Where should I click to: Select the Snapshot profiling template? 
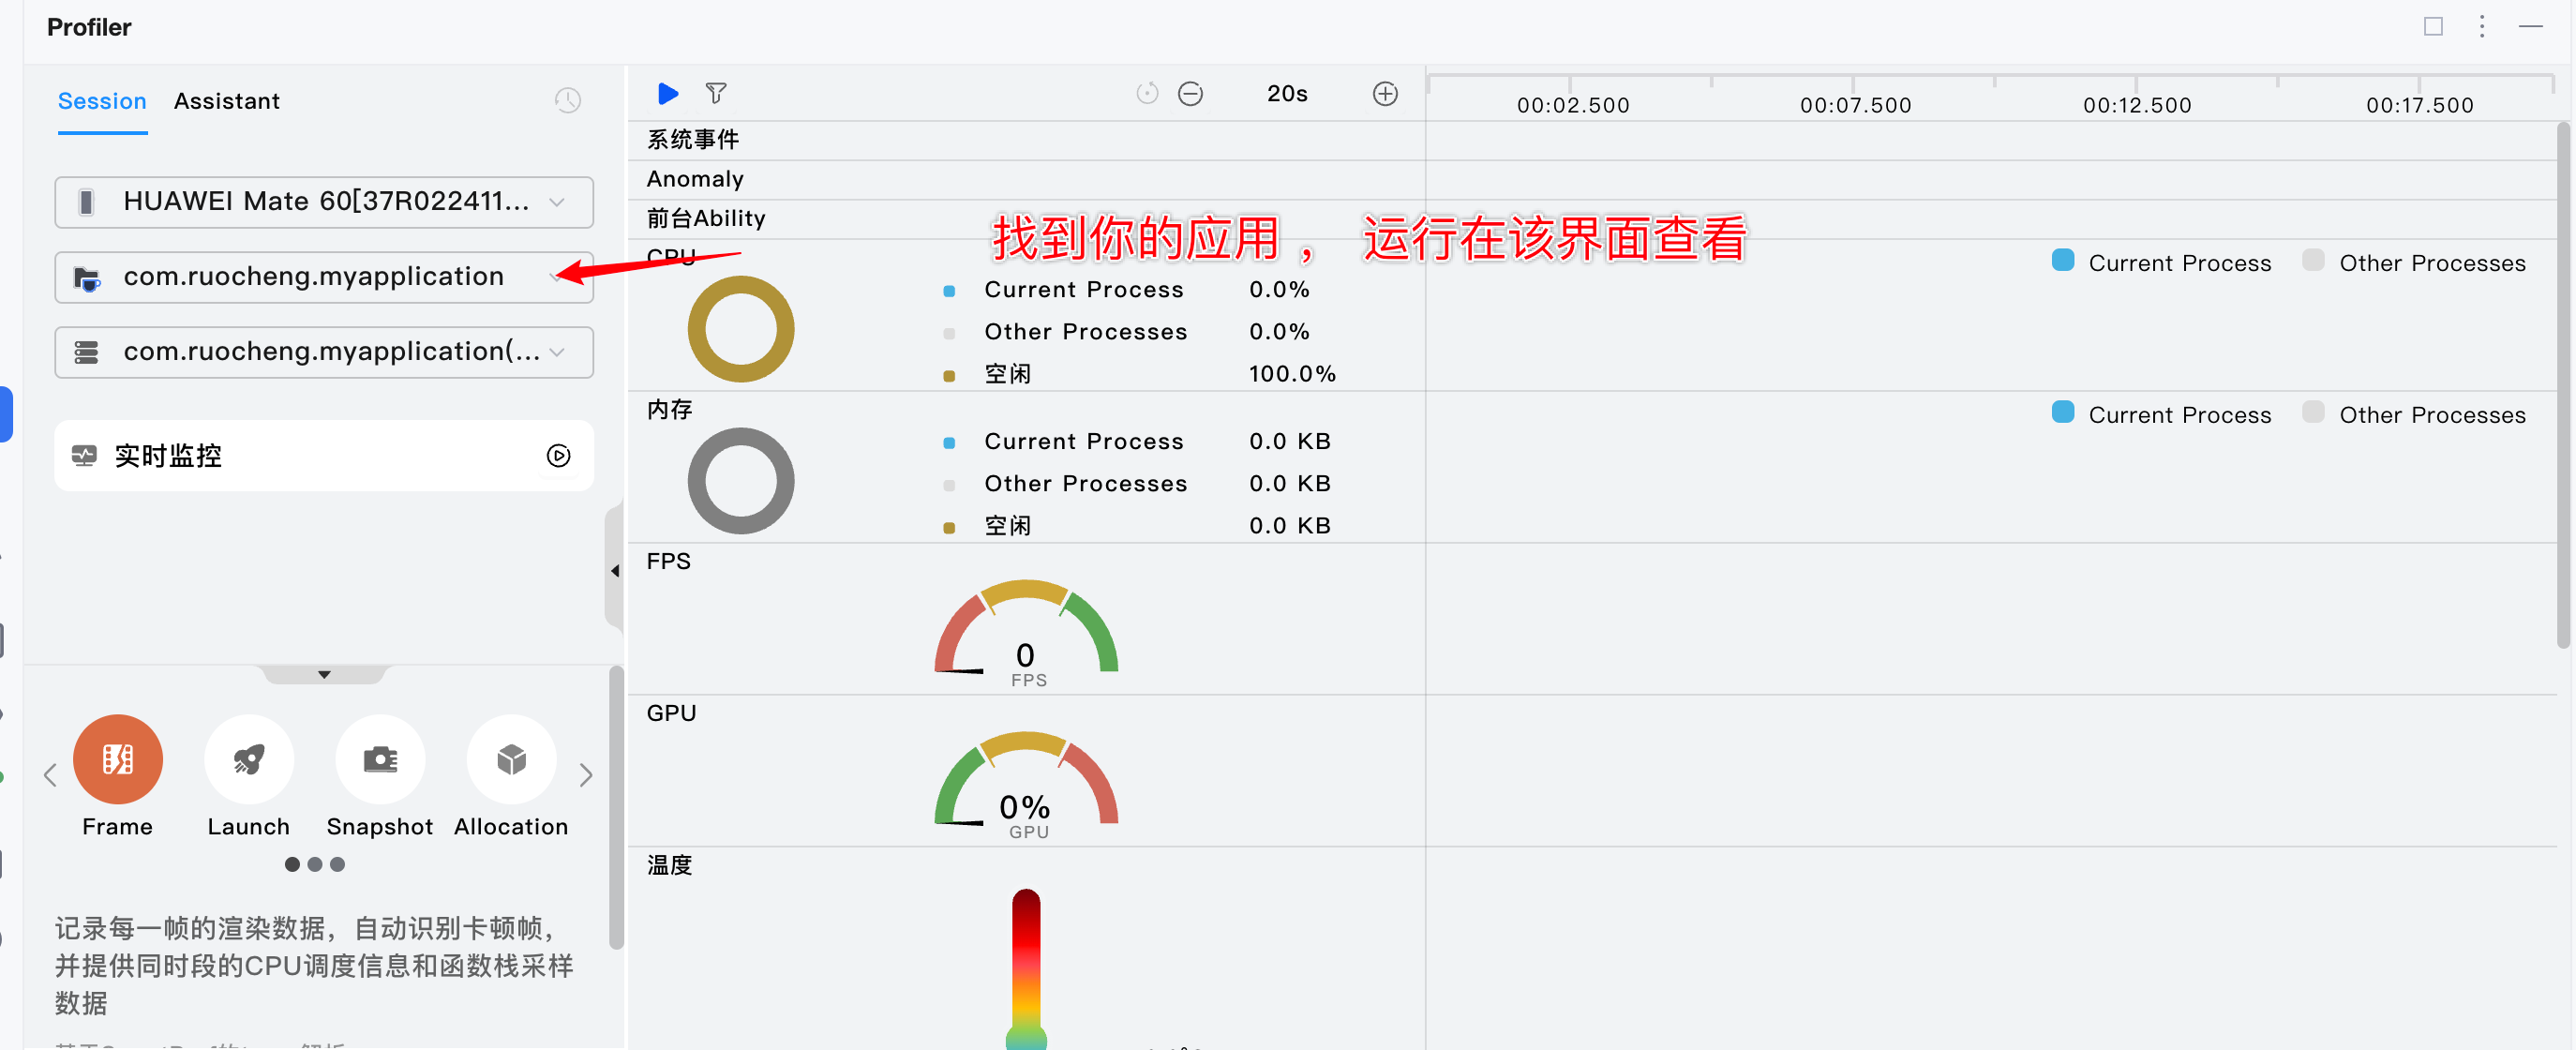(380, 759)
